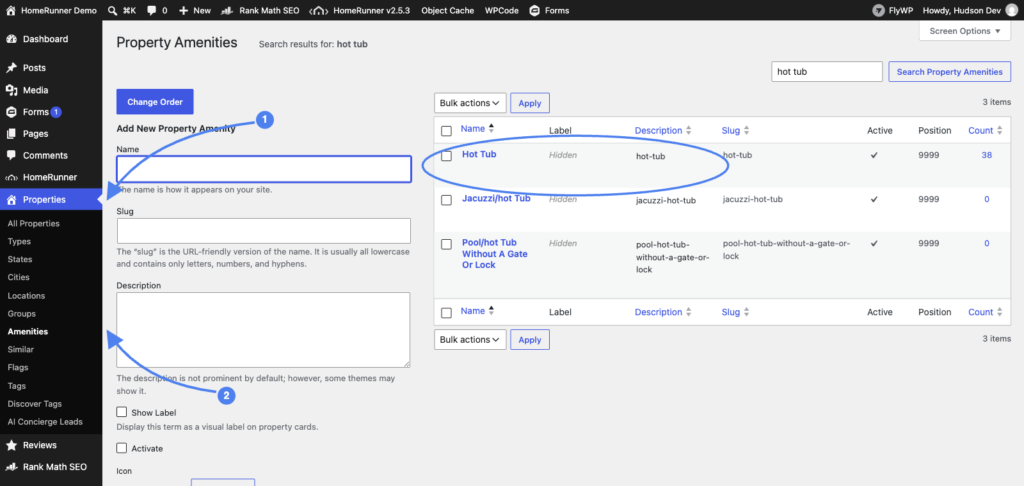The image size is (1024, 486).
Task: Click the HomeRunner v2.5.3 logo icon
Action: point(319,11)
